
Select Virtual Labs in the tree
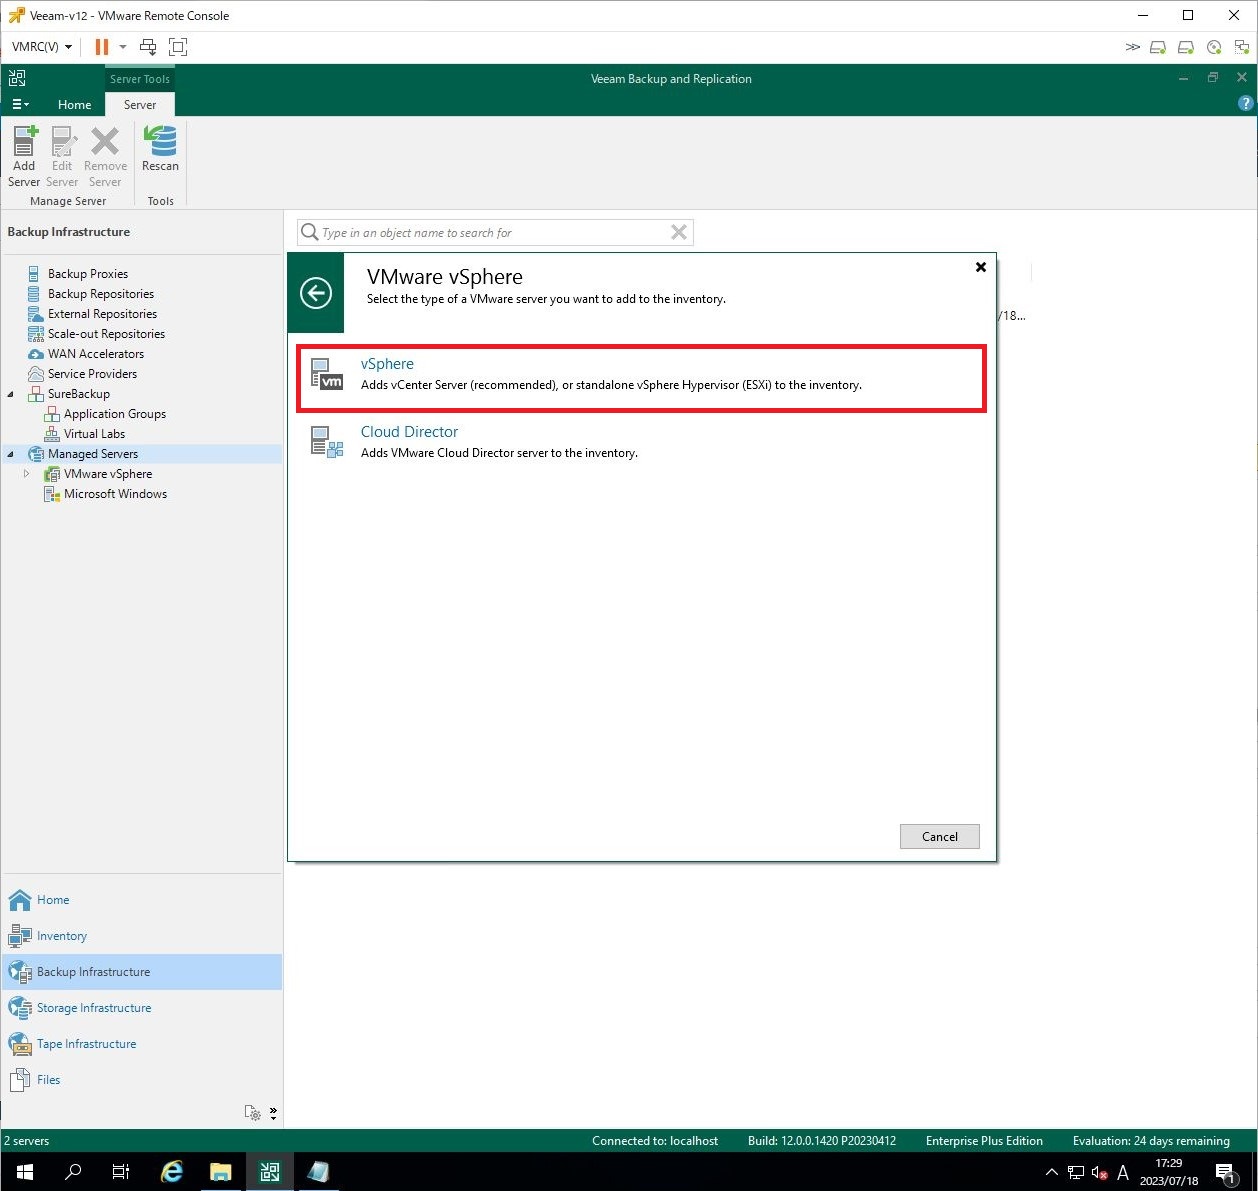pyautogui.click(x=94, y=434)
